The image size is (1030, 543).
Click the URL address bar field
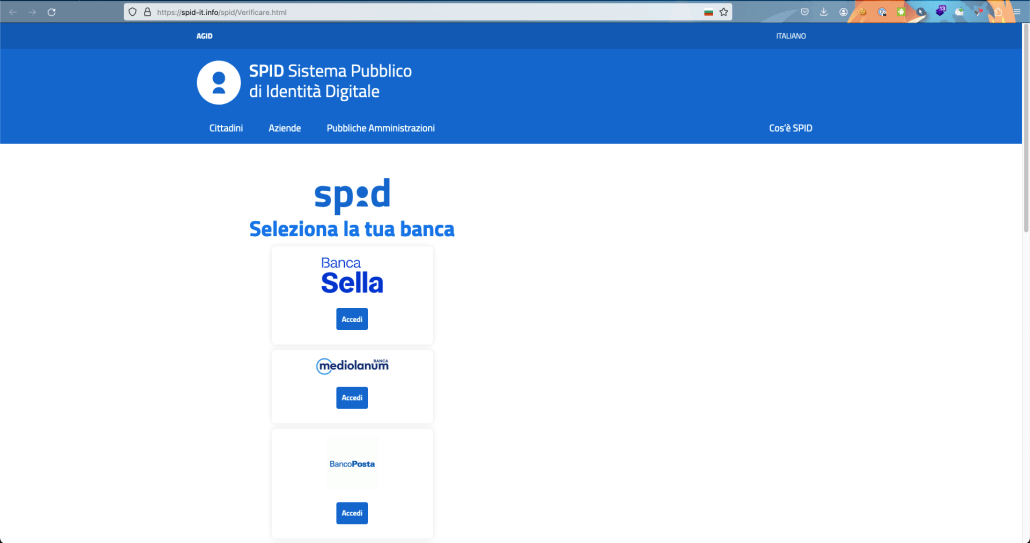pyautogui.click(x=420, y=12)
